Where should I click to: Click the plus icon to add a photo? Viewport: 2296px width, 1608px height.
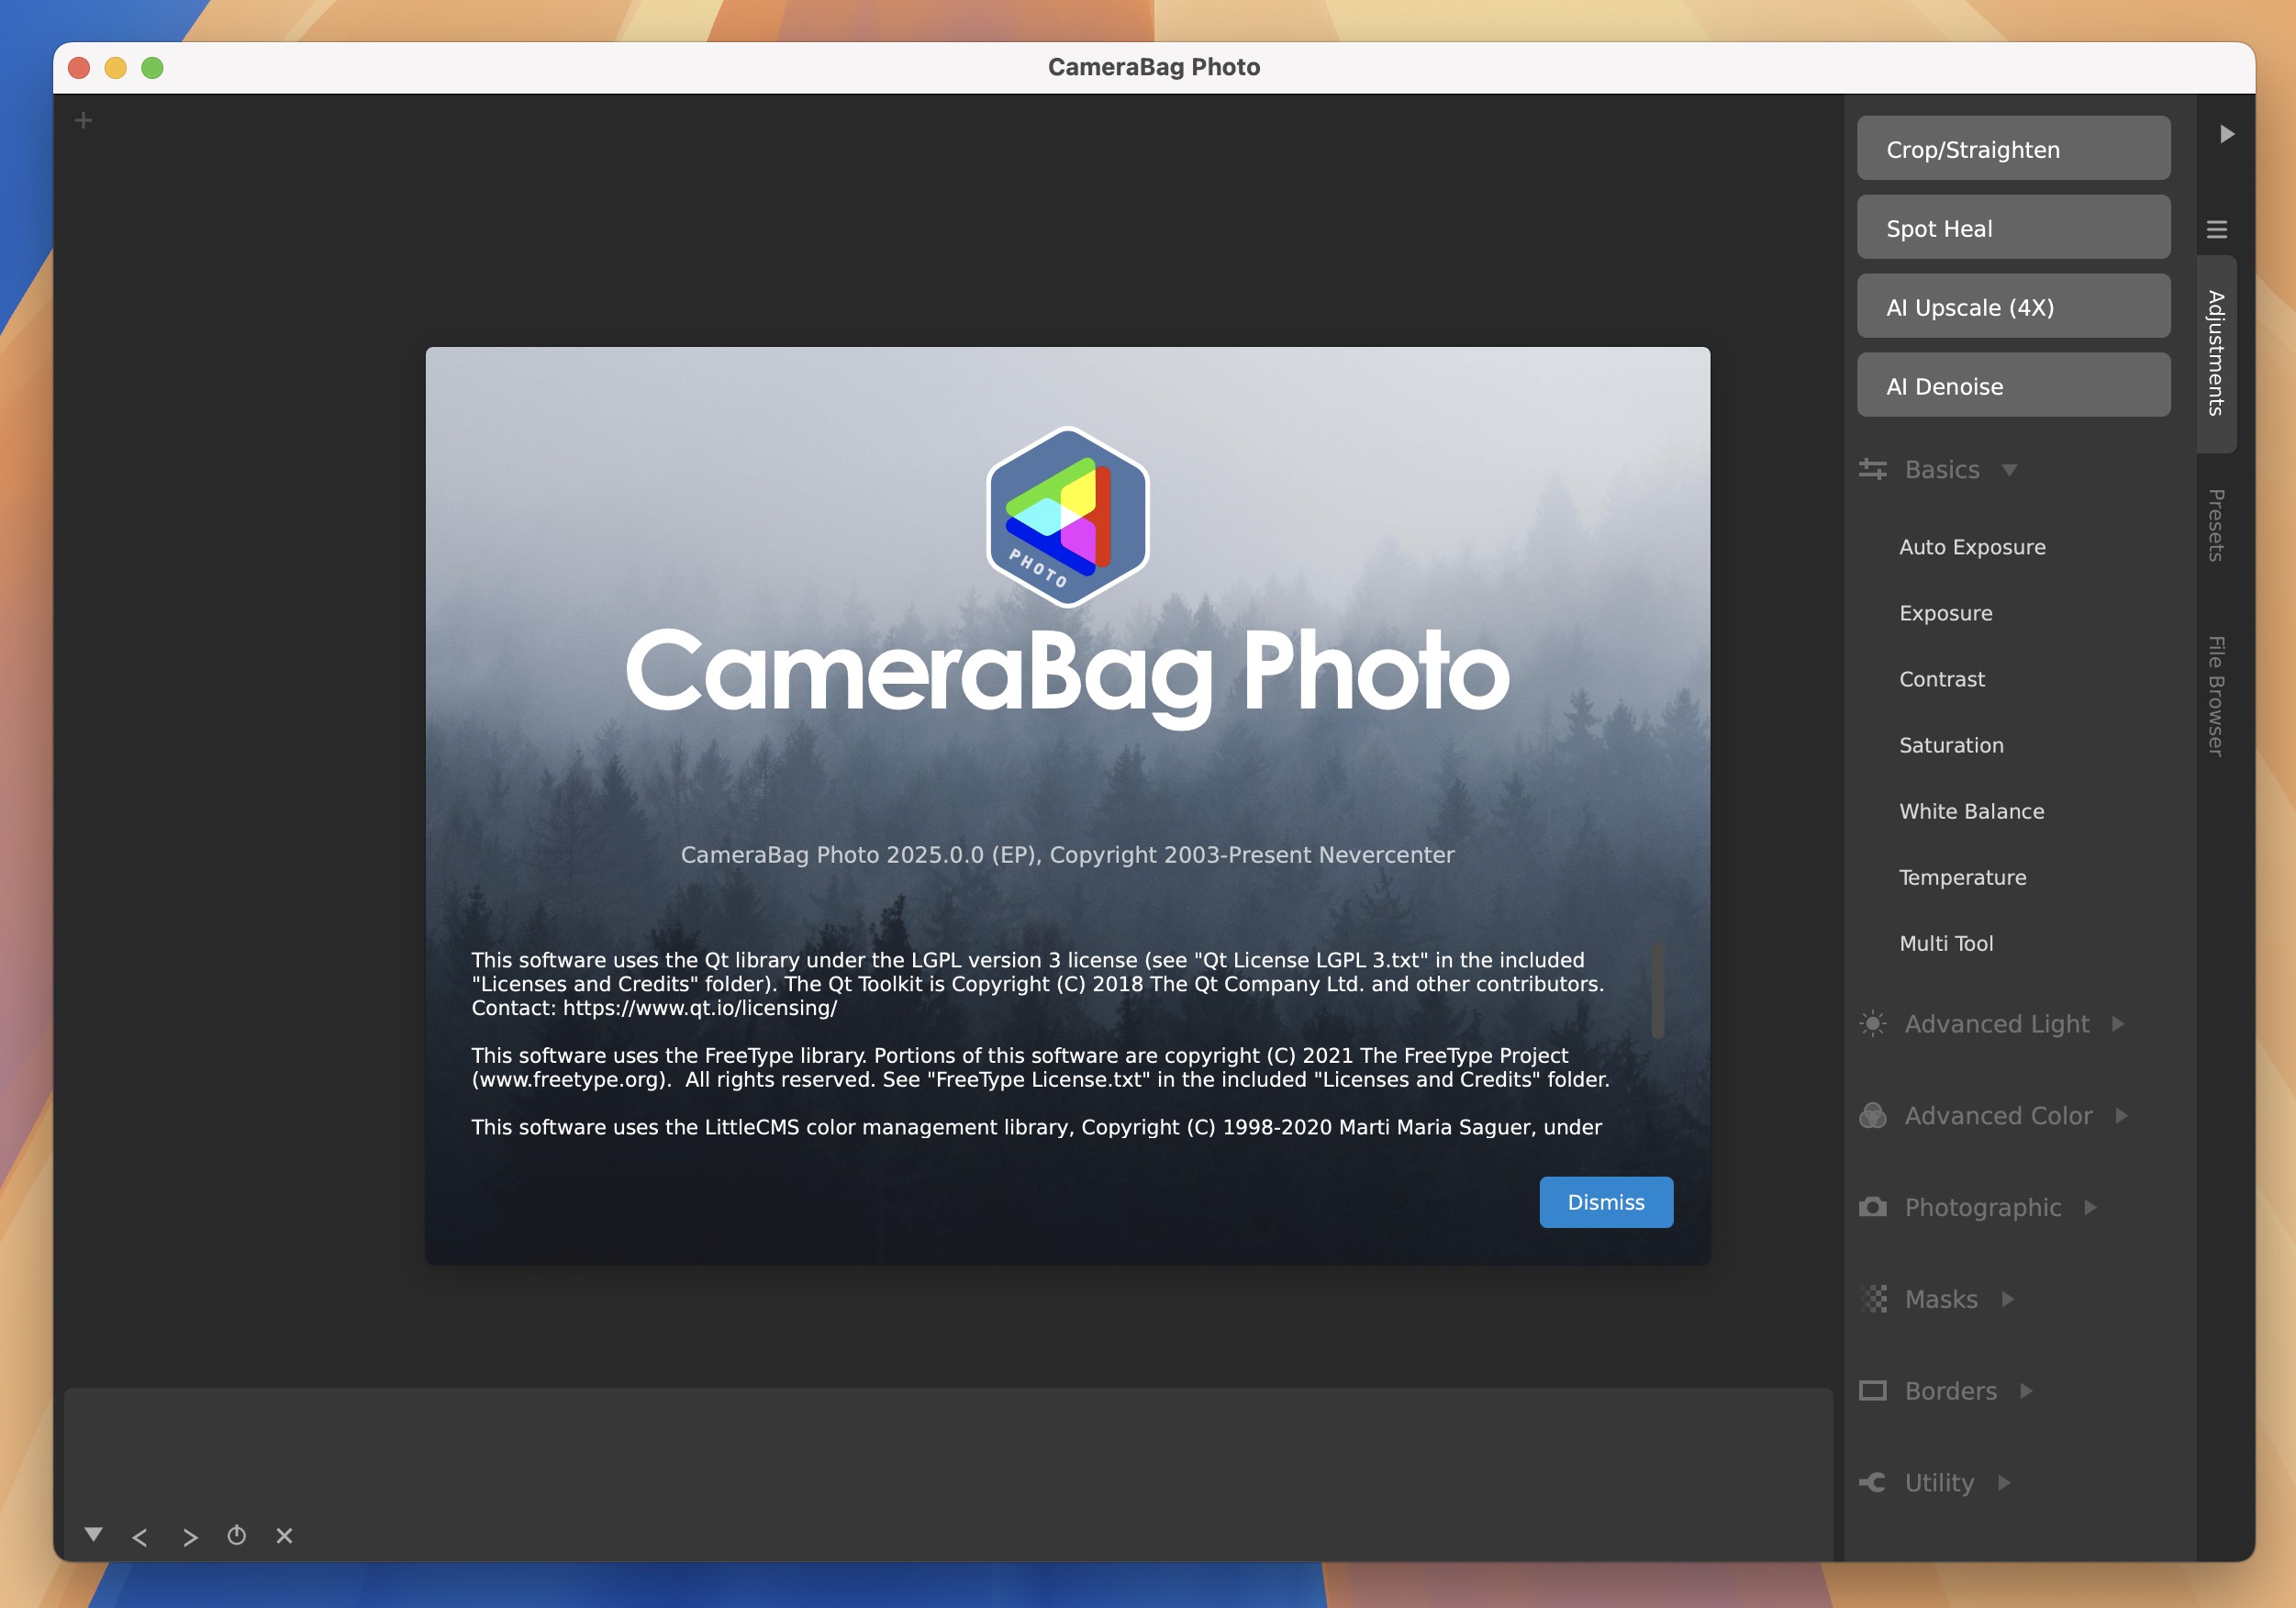84,121
